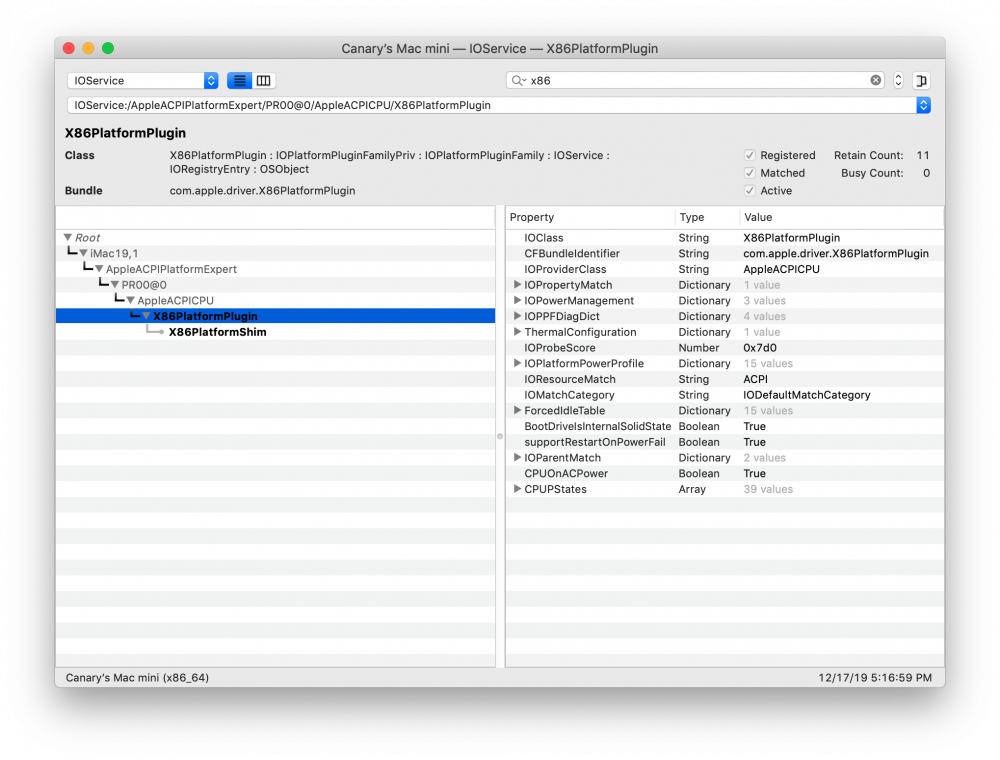This screenshot has width=1000, height=760.
Task: Sort by the Value column header
Action: coord(841,217)
